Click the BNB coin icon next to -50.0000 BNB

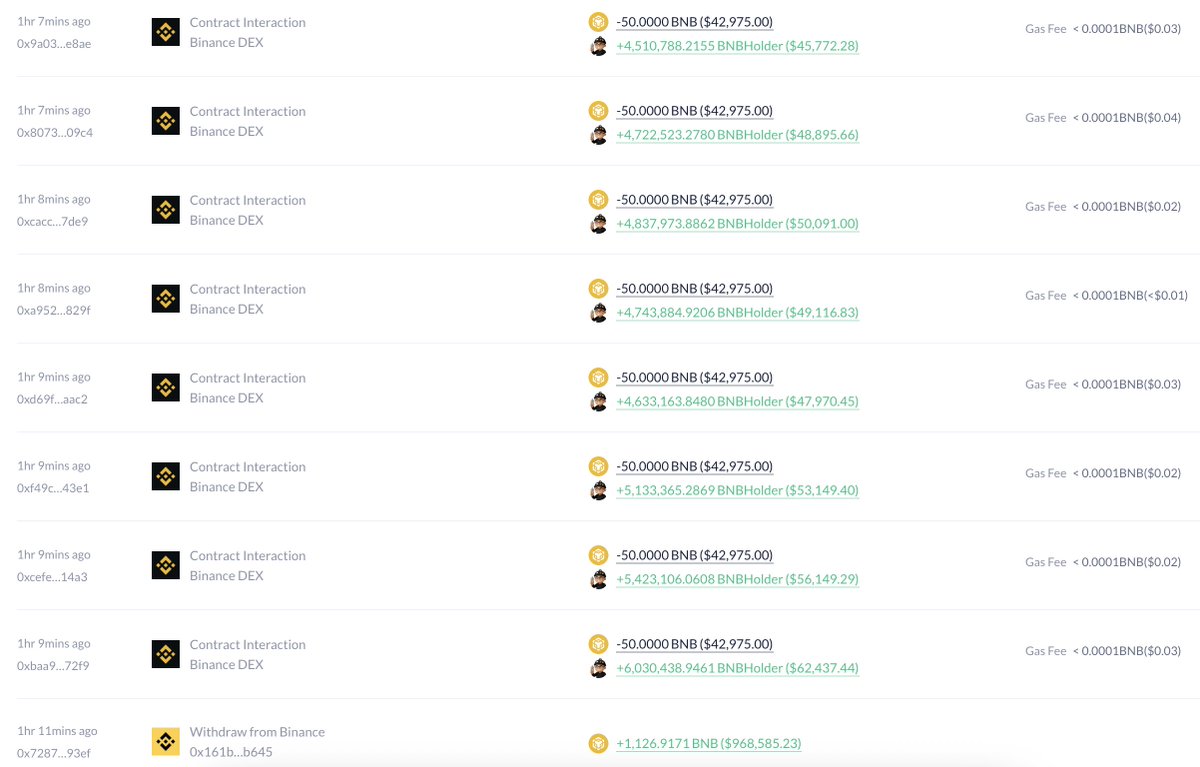(x=598, y=21)
